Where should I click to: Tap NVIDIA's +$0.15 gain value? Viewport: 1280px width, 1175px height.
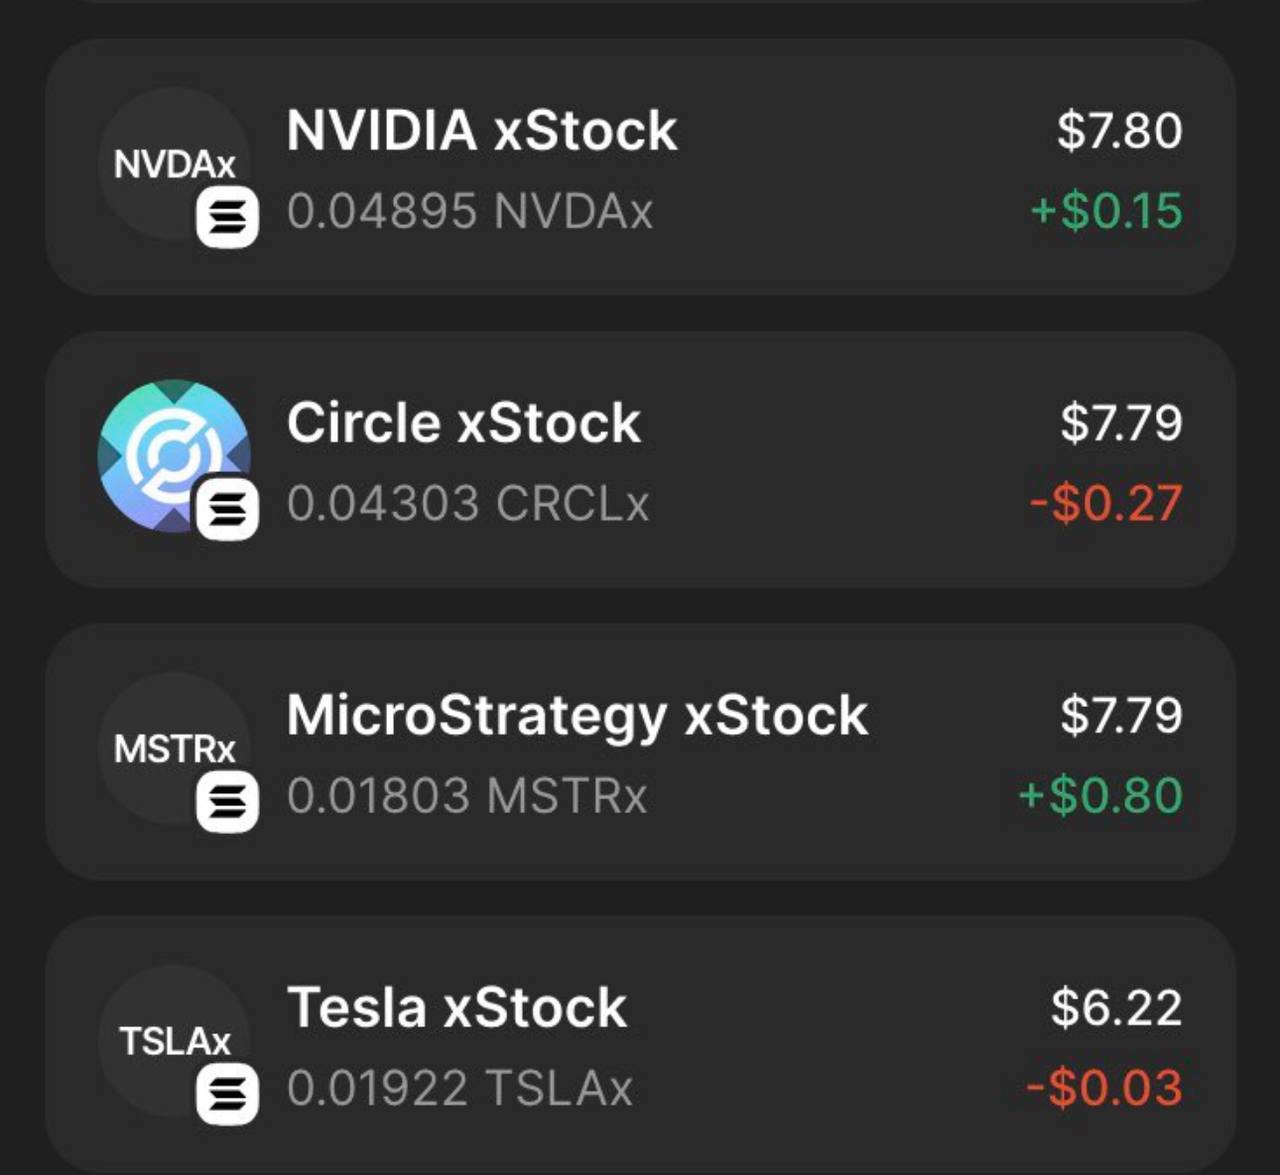[1106, 211]
